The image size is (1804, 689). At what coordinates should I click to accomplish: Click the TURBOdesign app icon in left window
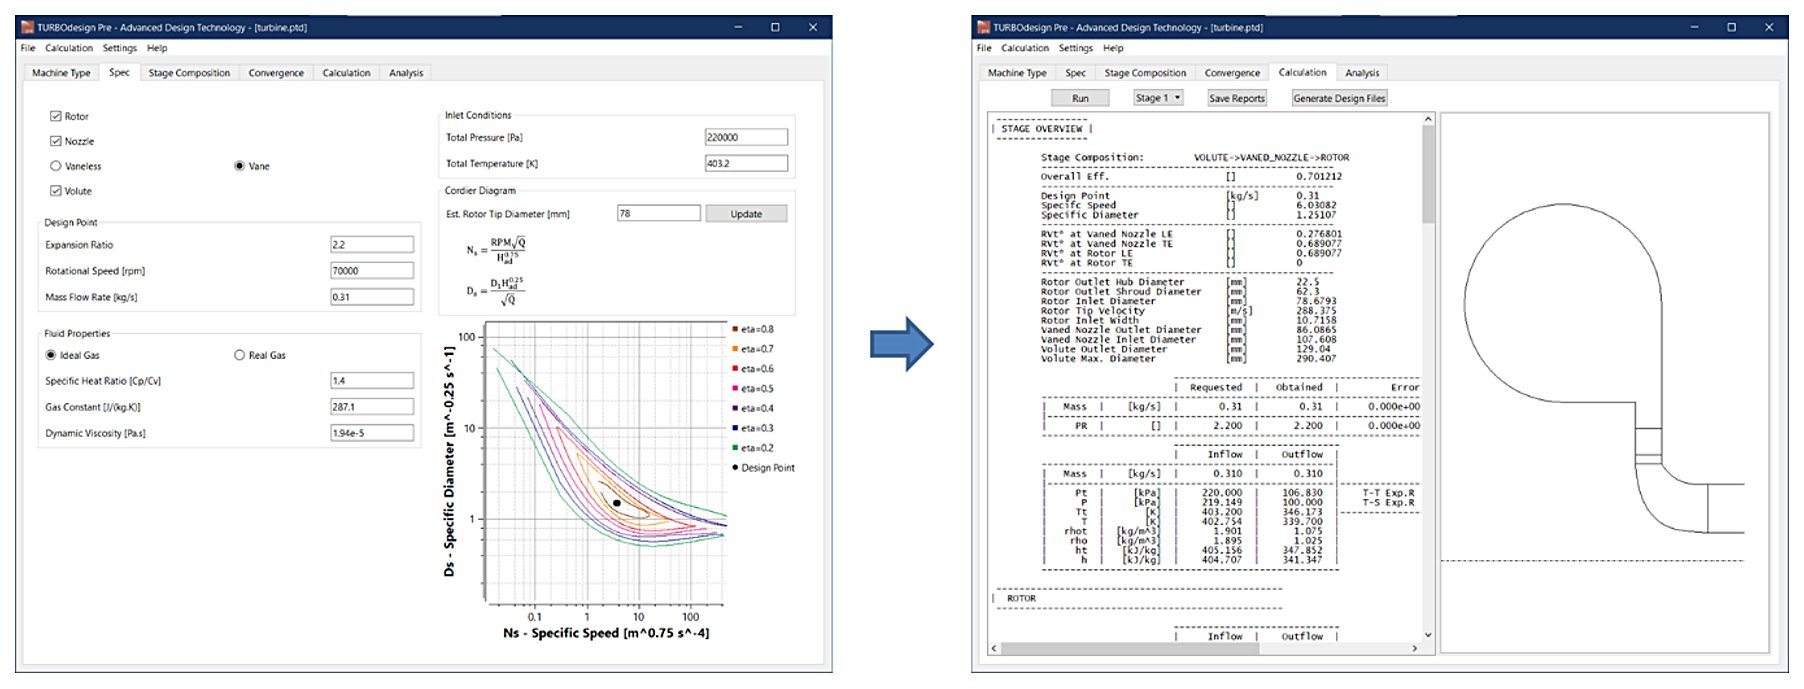tap(28, 28)
